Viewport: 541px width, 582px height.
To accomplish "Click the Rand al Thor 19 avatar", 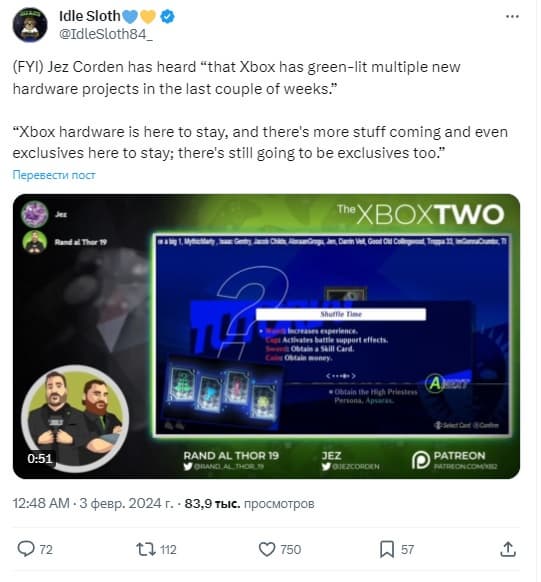I will (x=35, y=242).
